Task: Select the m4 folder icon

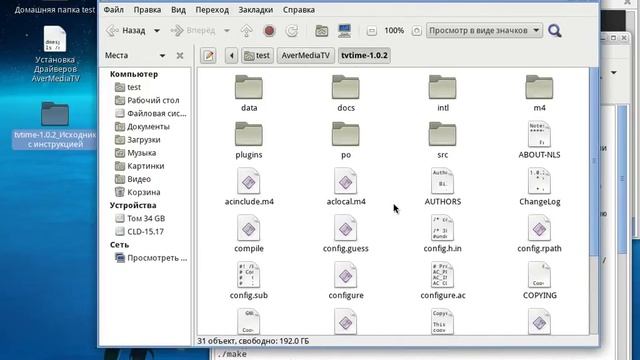Action: click(539, 87)
